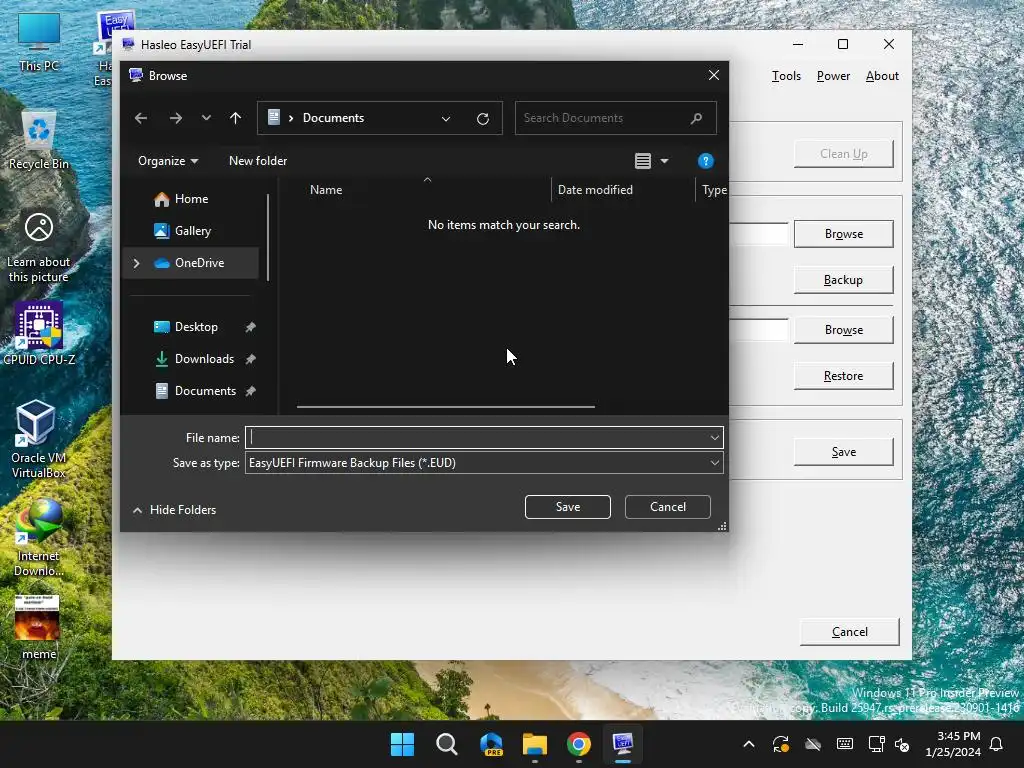Close the Browse dialog
The width and height of the screenshot is (1024, 768).
point(714,76)
